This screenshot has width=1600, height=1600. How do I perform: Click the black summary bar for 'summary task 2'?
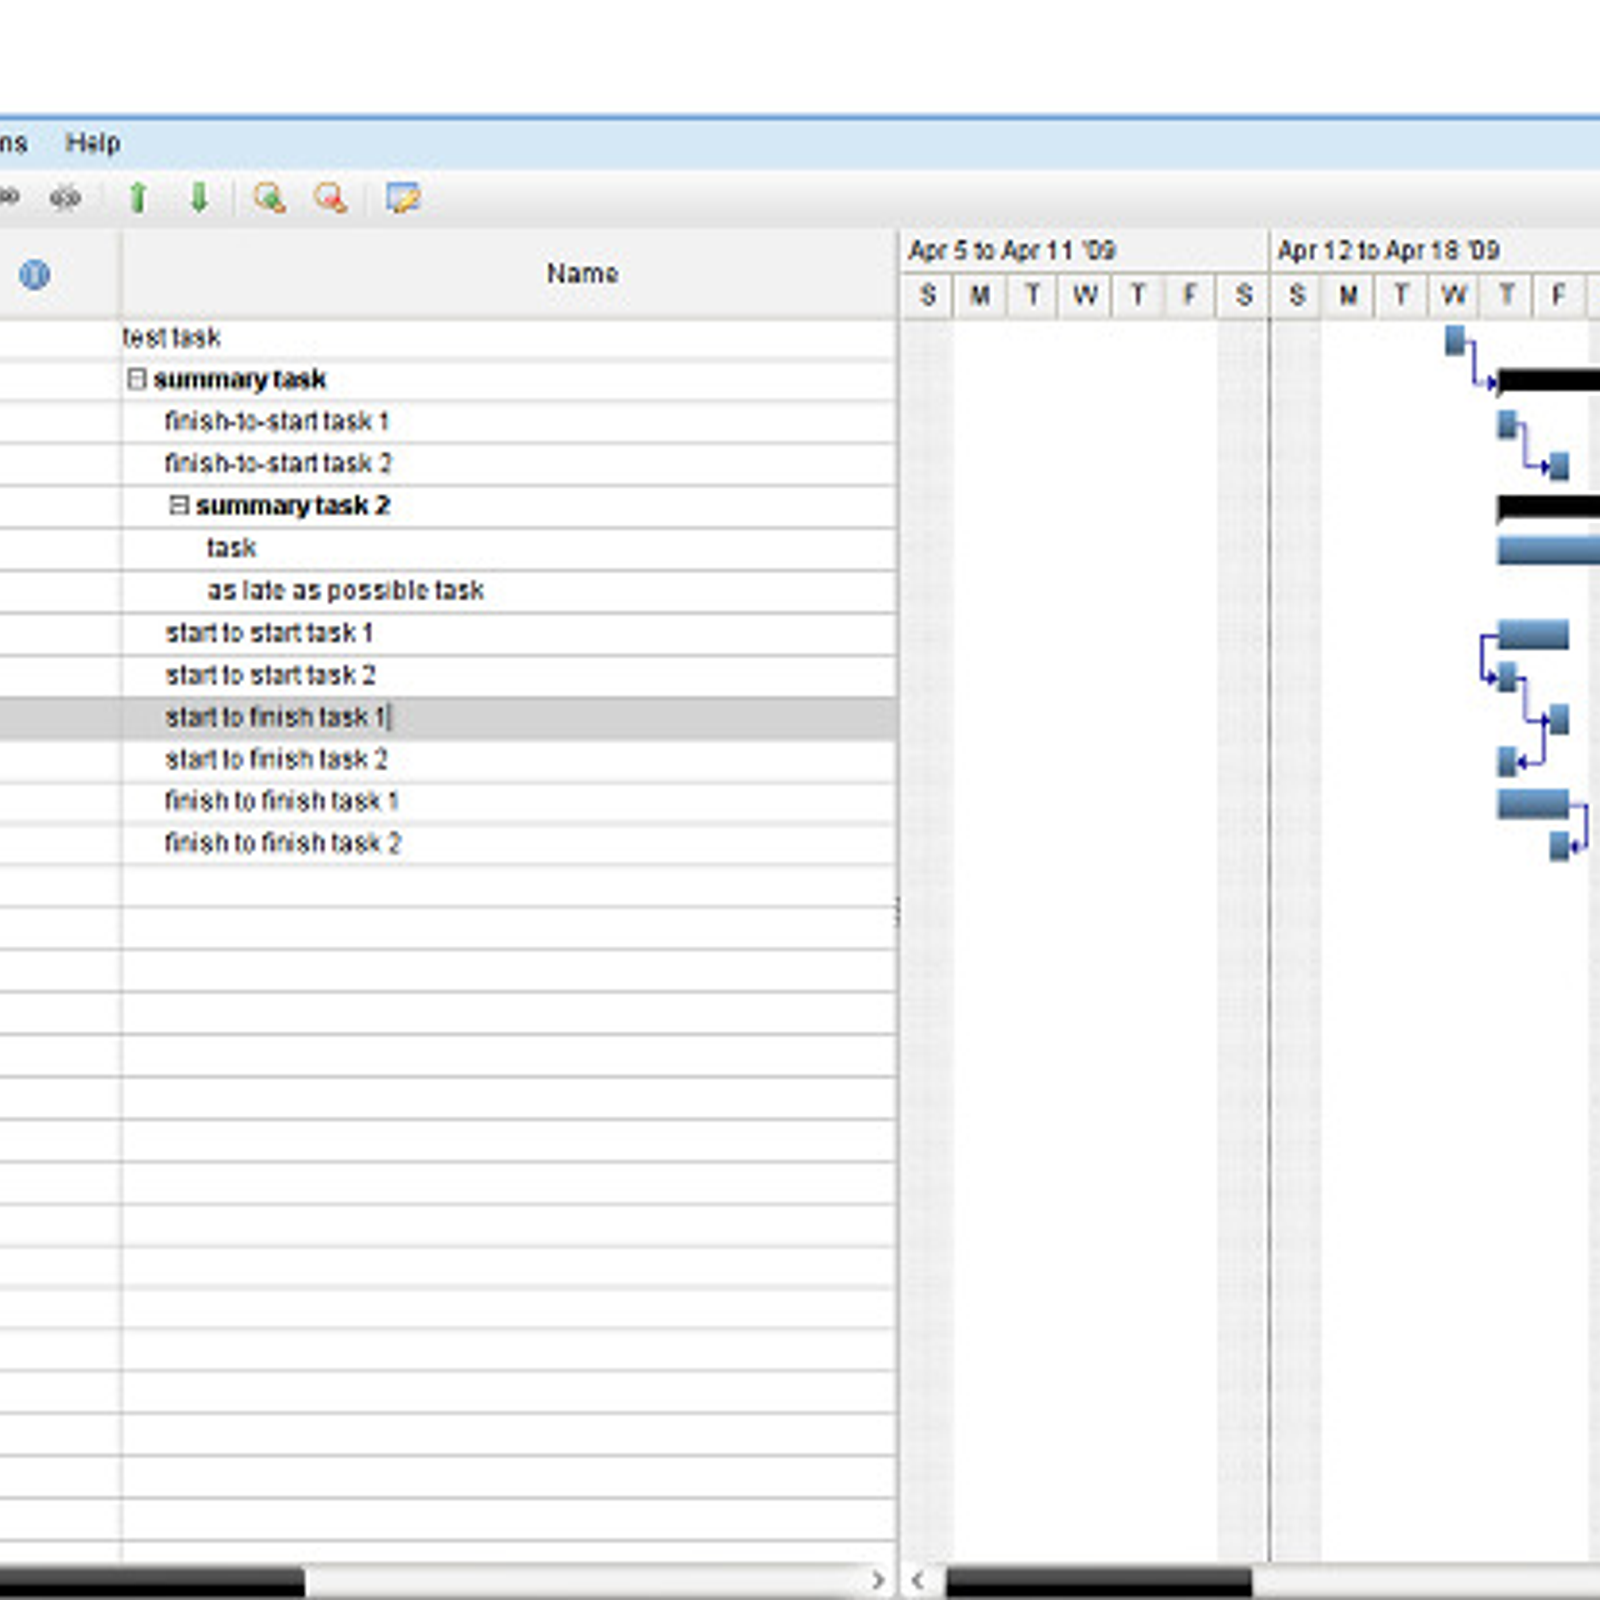(x=1548, y=507)
